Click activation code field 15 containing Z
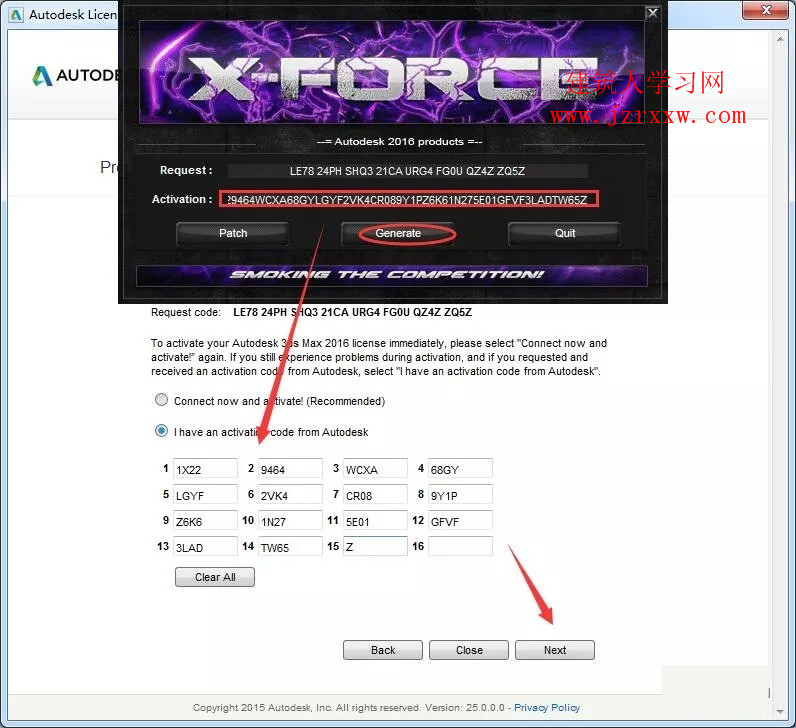The height and width of the screenshot is (728, 796). pos(375,546)
